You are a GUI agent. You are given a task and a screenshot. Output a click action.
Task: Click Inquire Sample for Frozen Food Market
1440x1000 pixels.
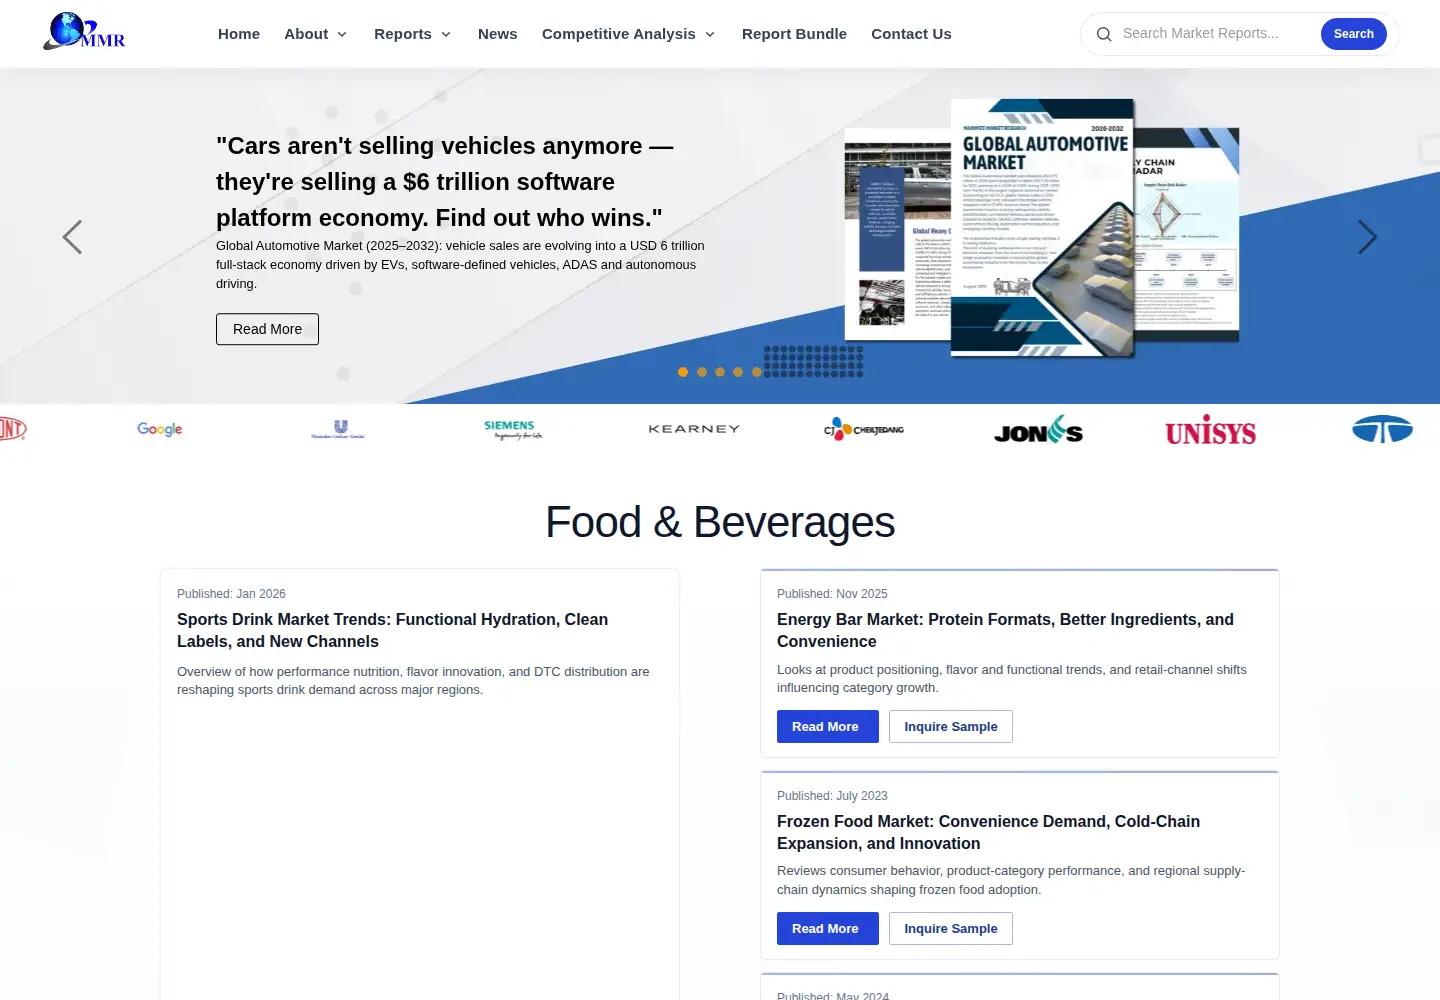click(951, 929)
